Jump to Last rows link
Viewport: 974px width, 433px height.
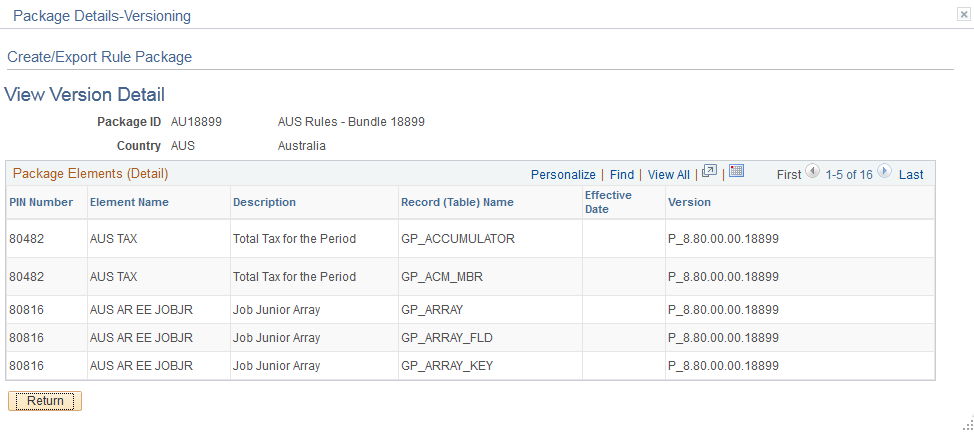click(911, 175)
